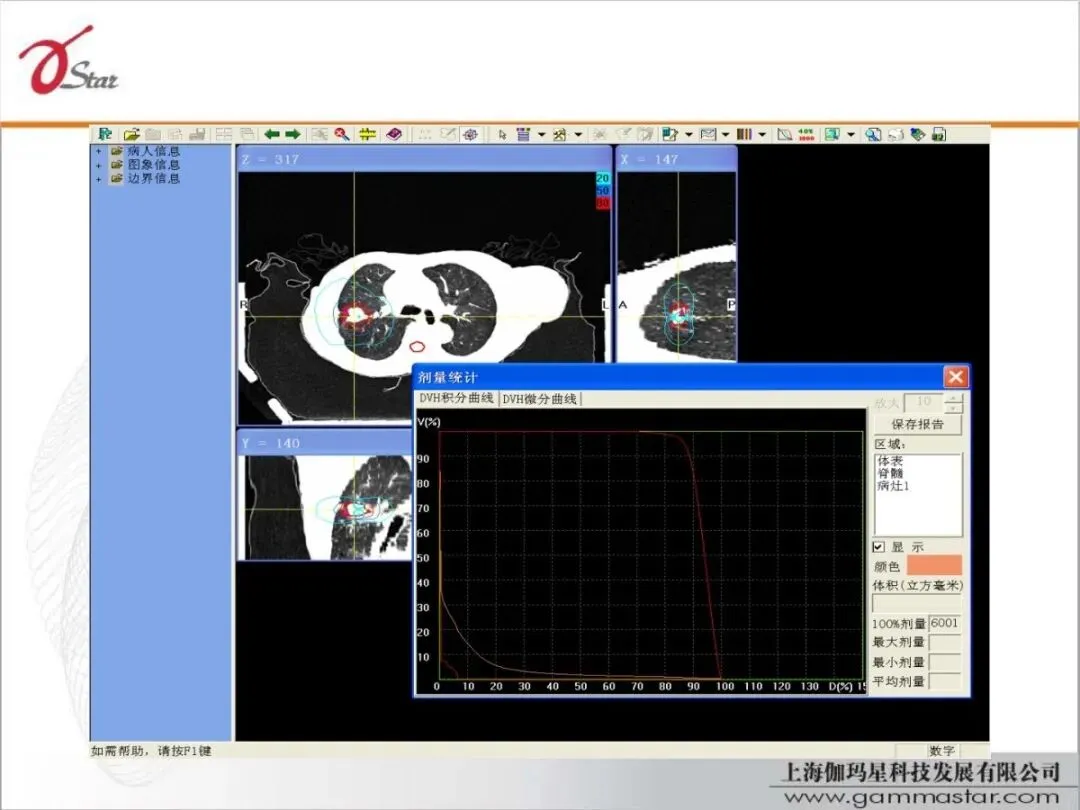
Task: Click the red magnifier zoom icon
Action: [342, 134]
